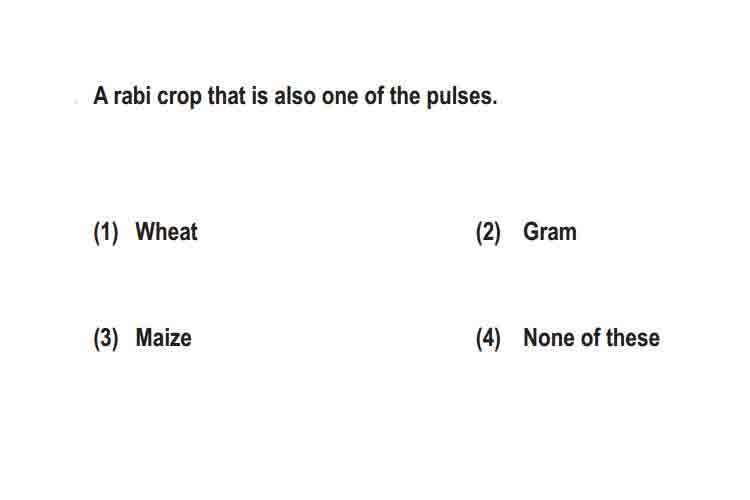750x500 pixels.
Task: Select option (2) Gram as answer
Action: [x=526, y=232]
